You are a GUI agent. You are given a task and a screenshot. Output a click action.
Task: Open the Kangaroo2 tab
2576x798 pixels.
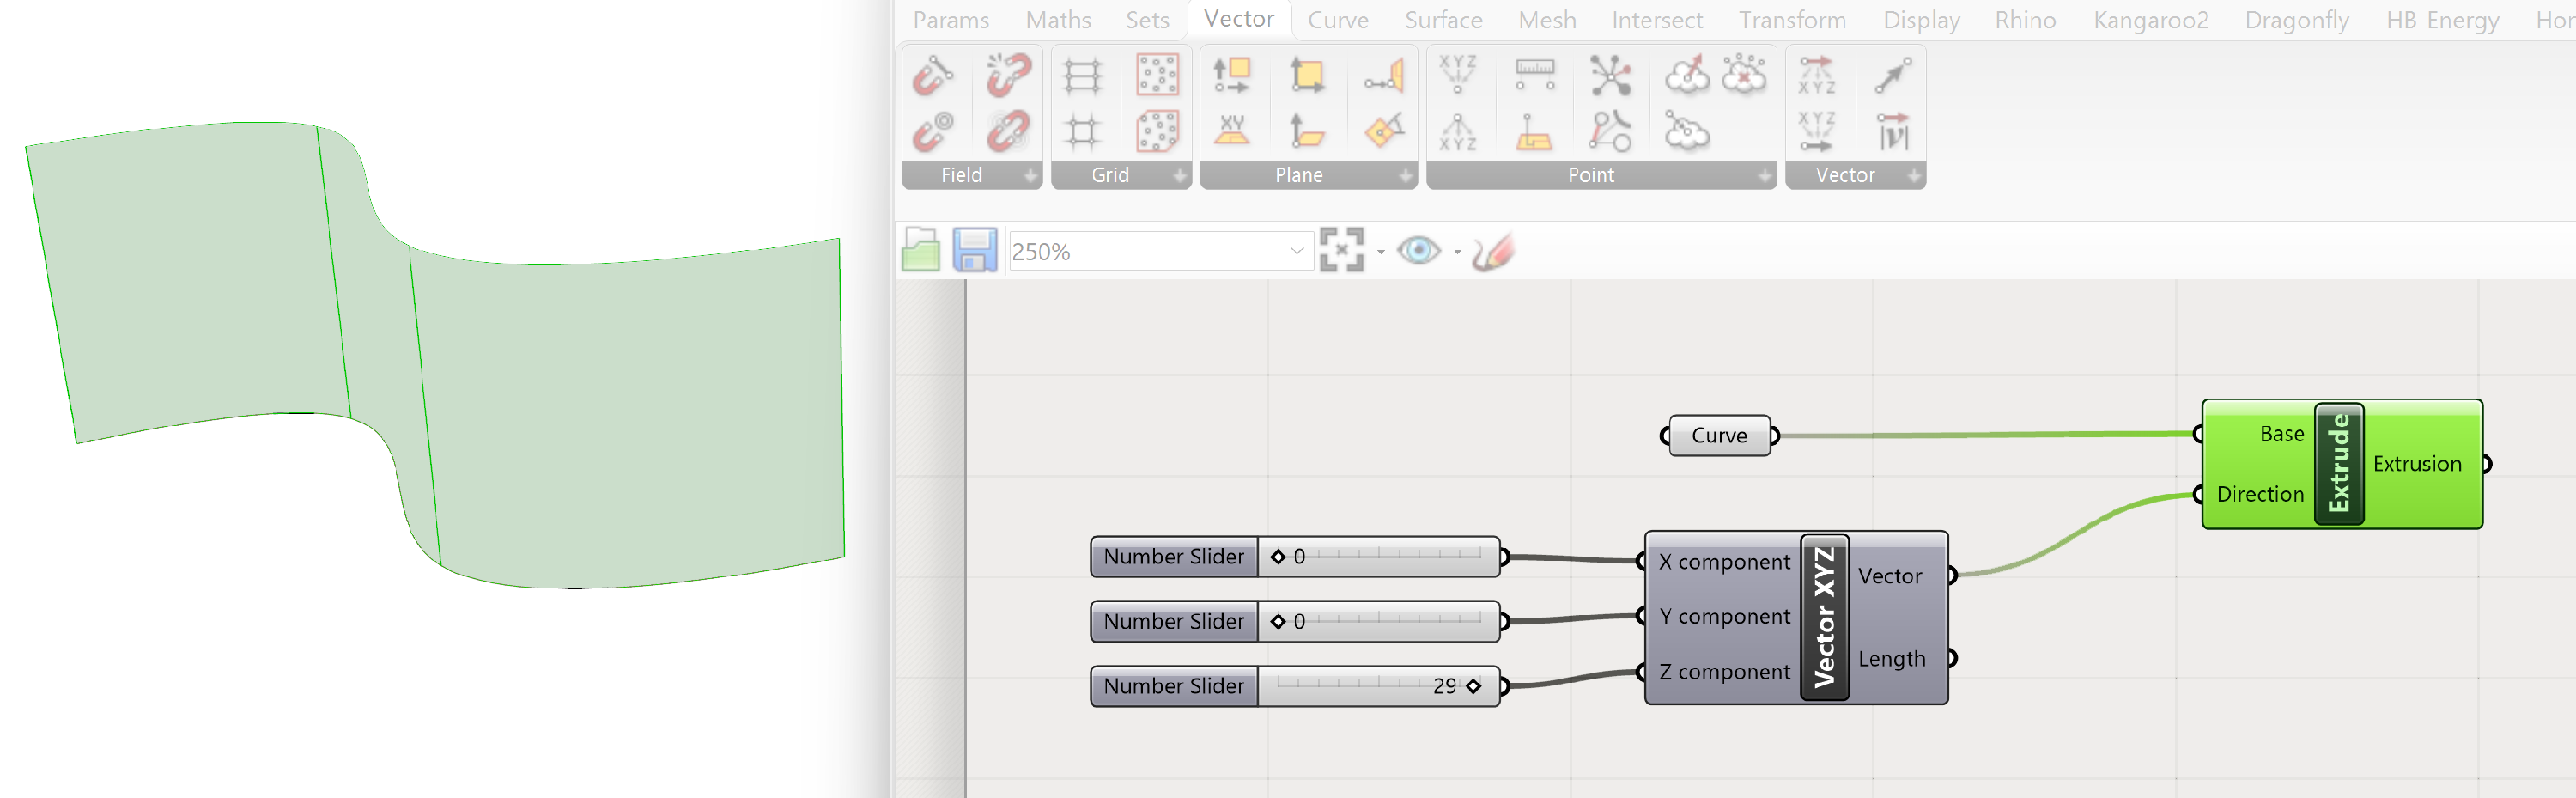2150,20
